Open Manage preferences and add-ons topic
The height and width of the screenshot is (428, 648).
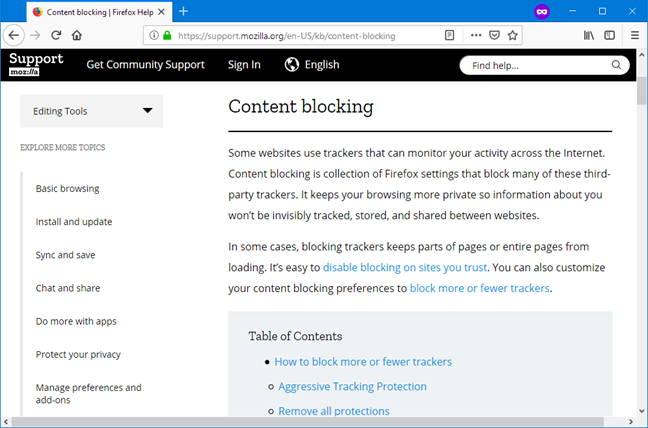88,394
